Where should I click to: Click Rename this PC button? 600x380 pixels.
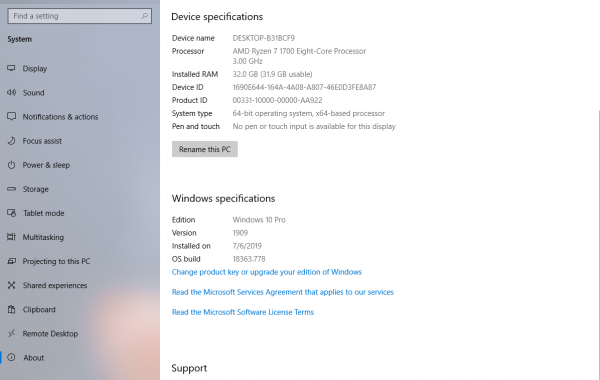[205, 149]
